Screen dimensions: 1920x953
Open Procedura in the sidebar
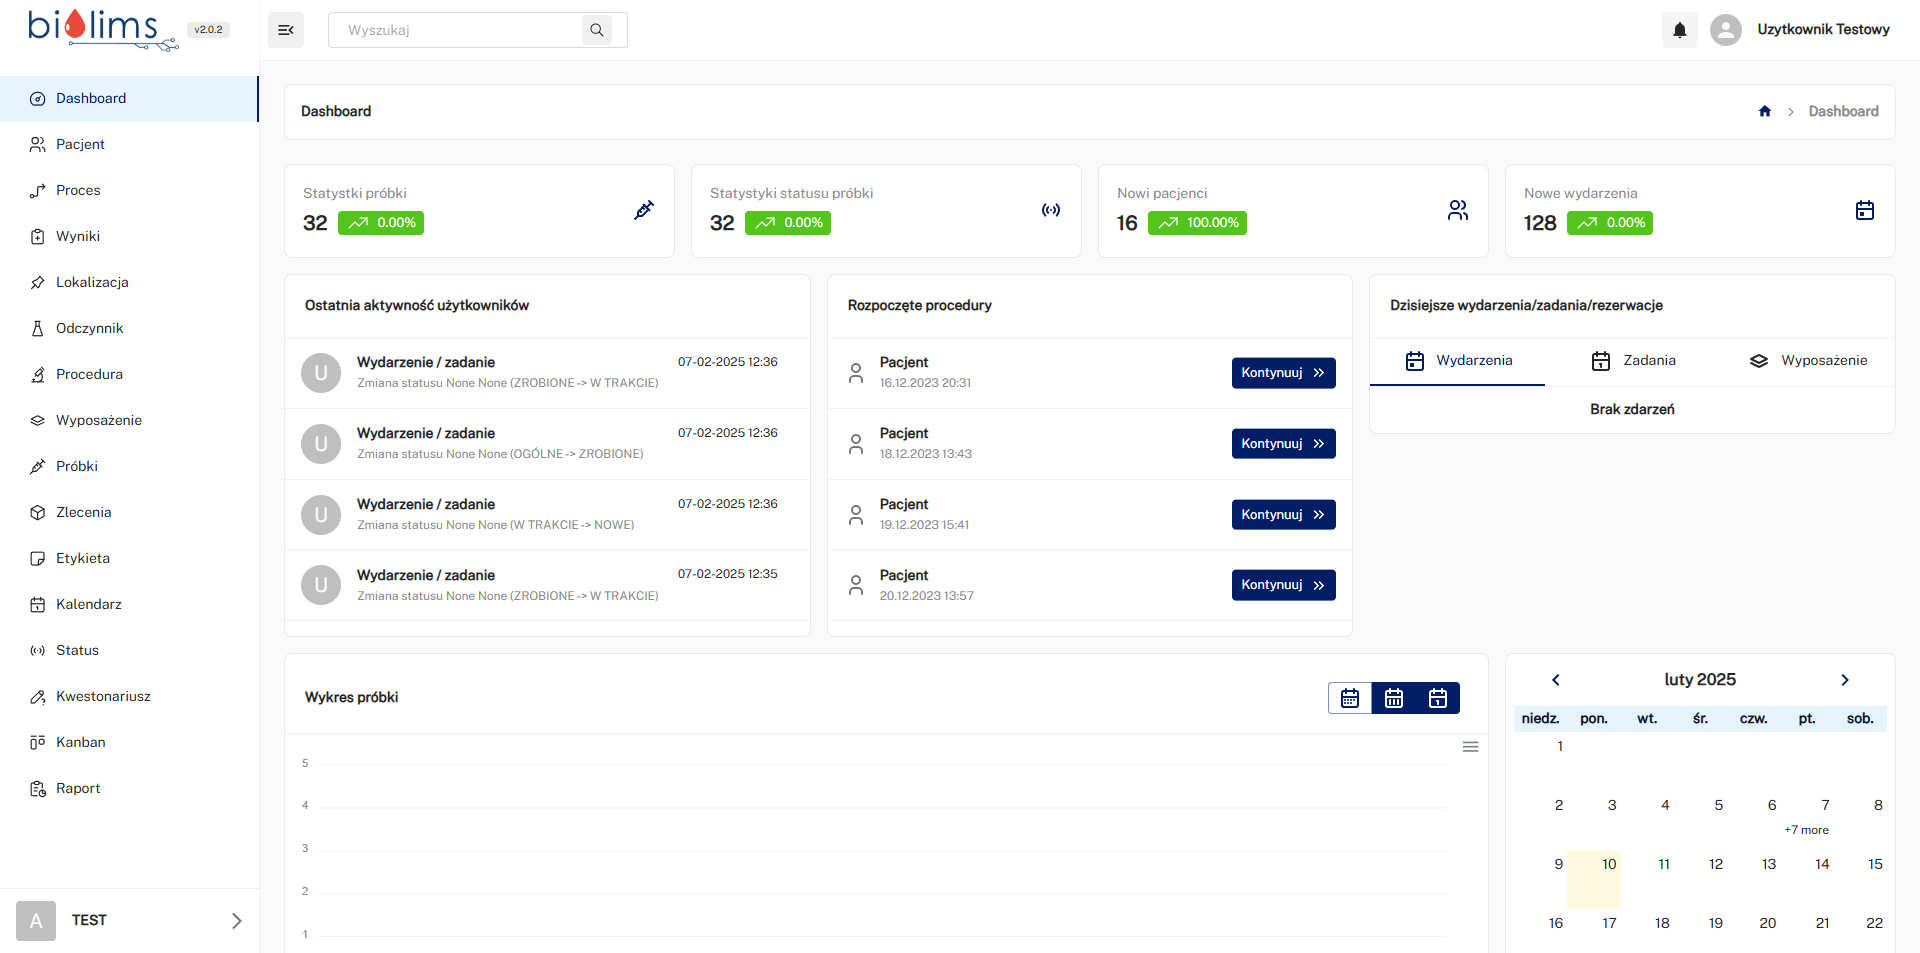coord(129,375)
